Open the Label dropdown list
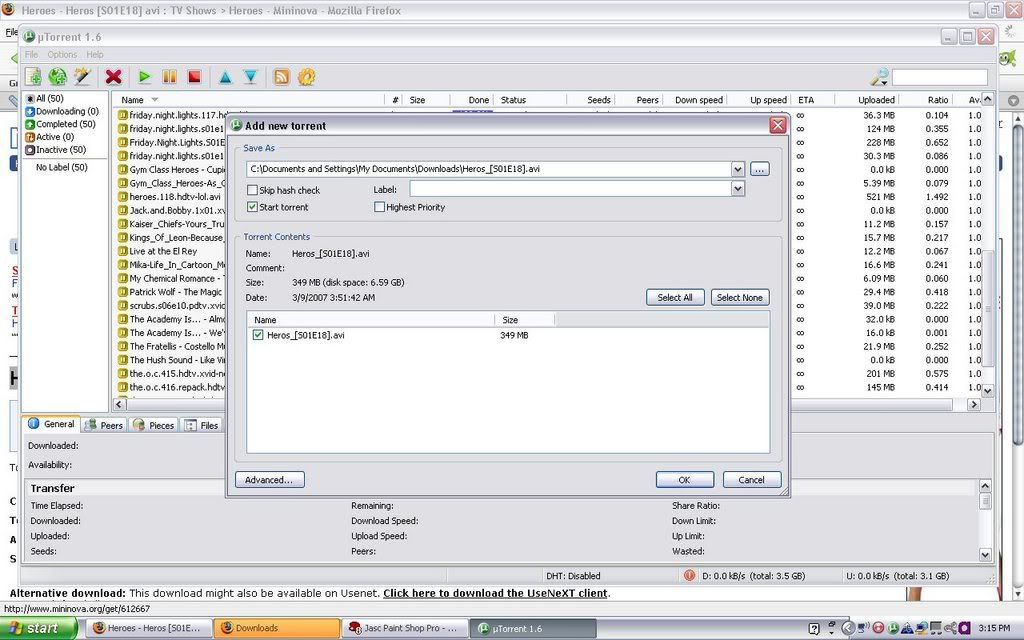This screenshot has width=1024, height=640. click(x=737, y=189)
